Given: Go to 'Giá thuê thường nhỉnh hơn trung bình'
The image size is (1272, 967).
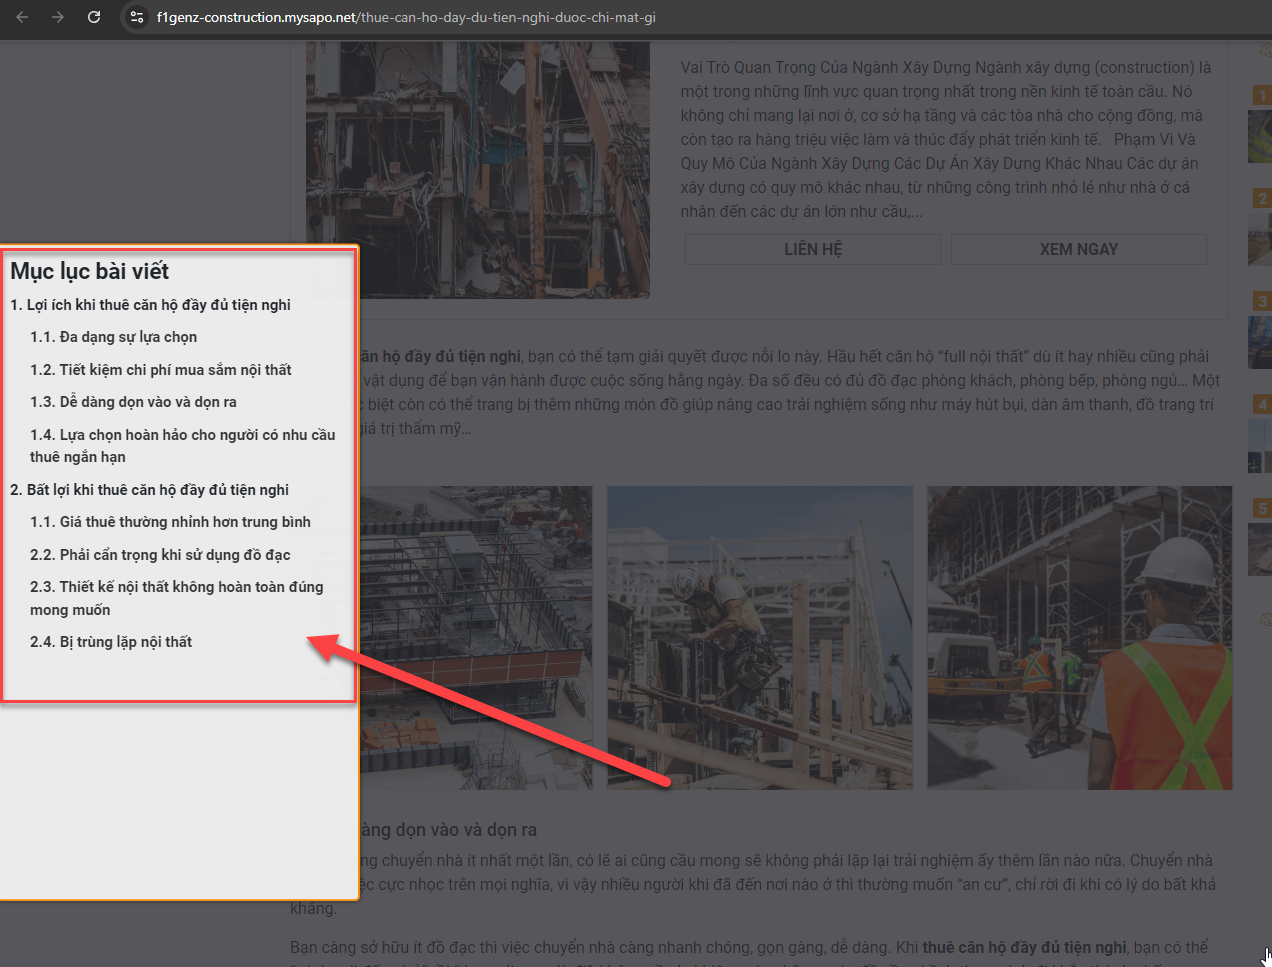Looking at the screenshot, I should tap(170, 522).
